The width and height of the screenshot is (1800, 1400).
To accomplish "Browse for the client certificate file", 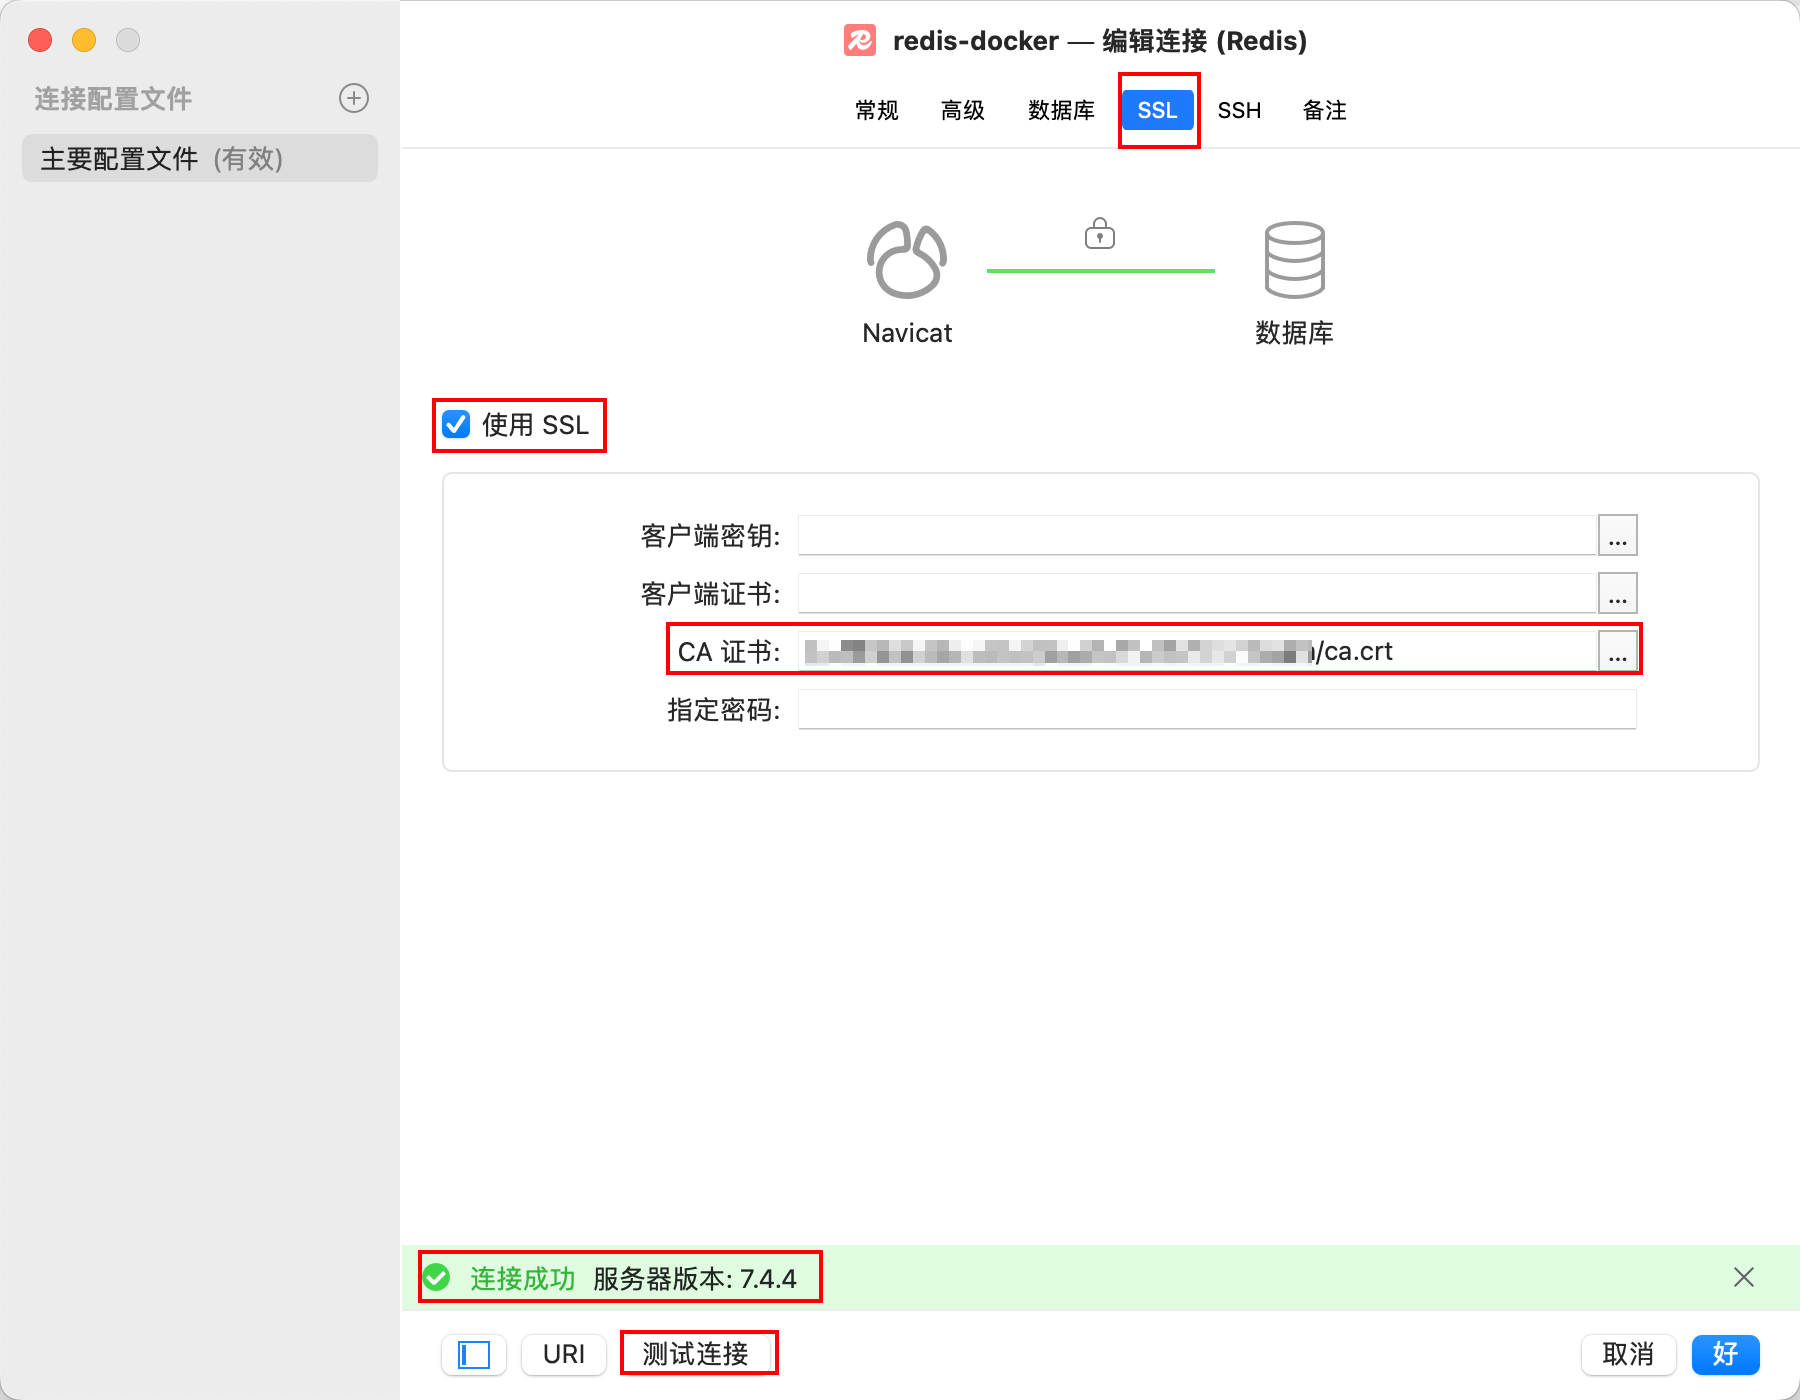I will click(x=1618, y=593).
